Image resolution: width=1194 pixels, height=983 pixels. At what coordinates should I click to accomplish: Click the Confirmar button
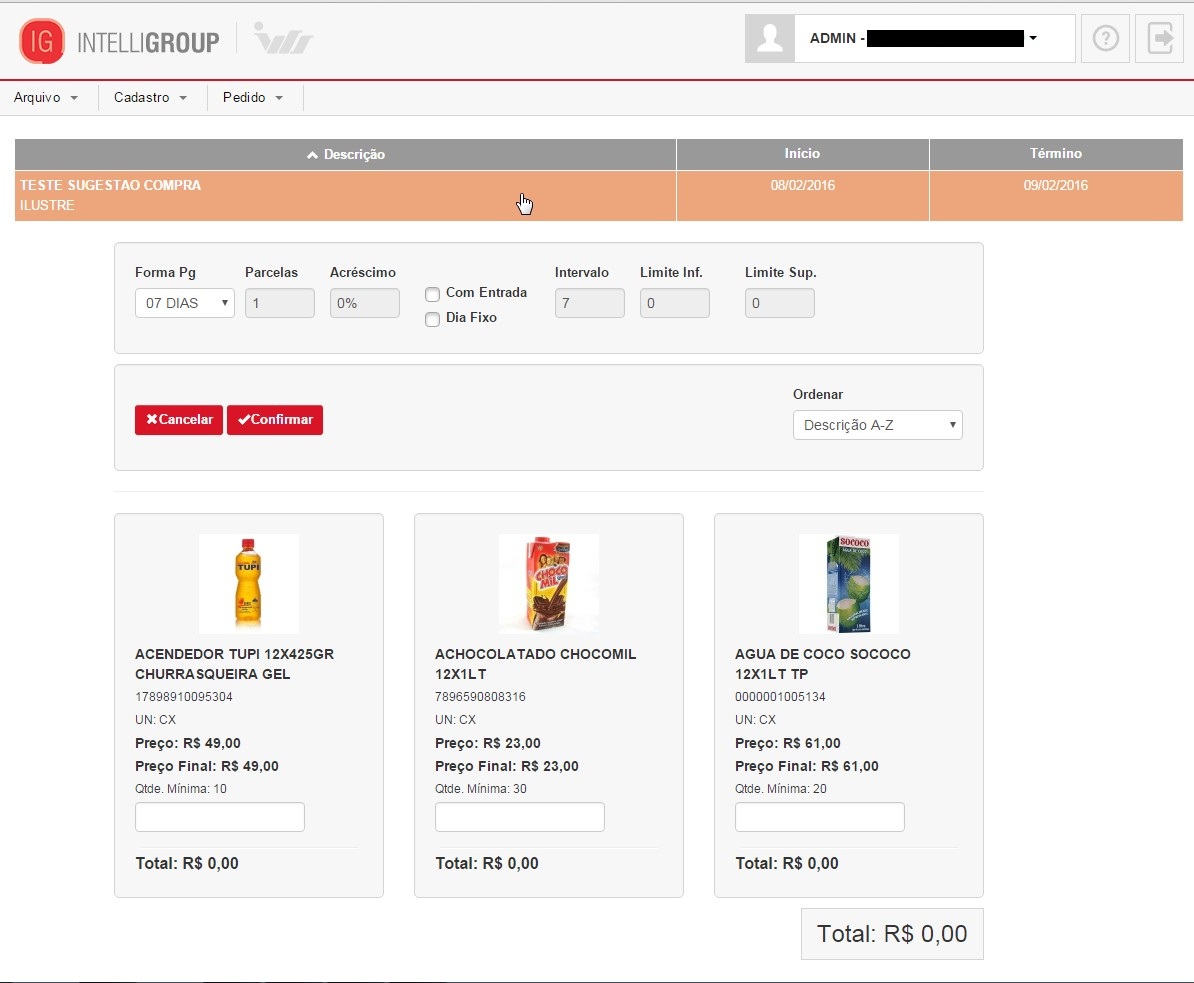275,420
